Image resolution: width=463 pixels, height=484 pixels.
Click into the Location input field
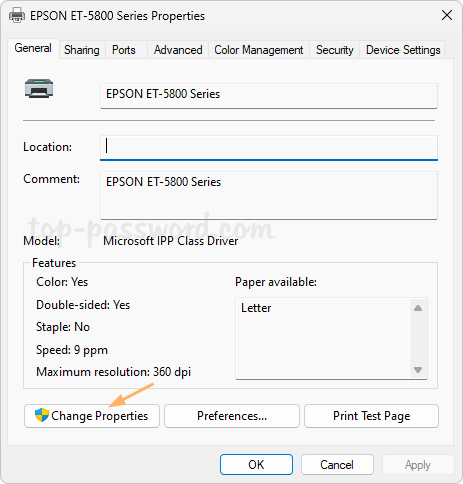pos(269,147)
